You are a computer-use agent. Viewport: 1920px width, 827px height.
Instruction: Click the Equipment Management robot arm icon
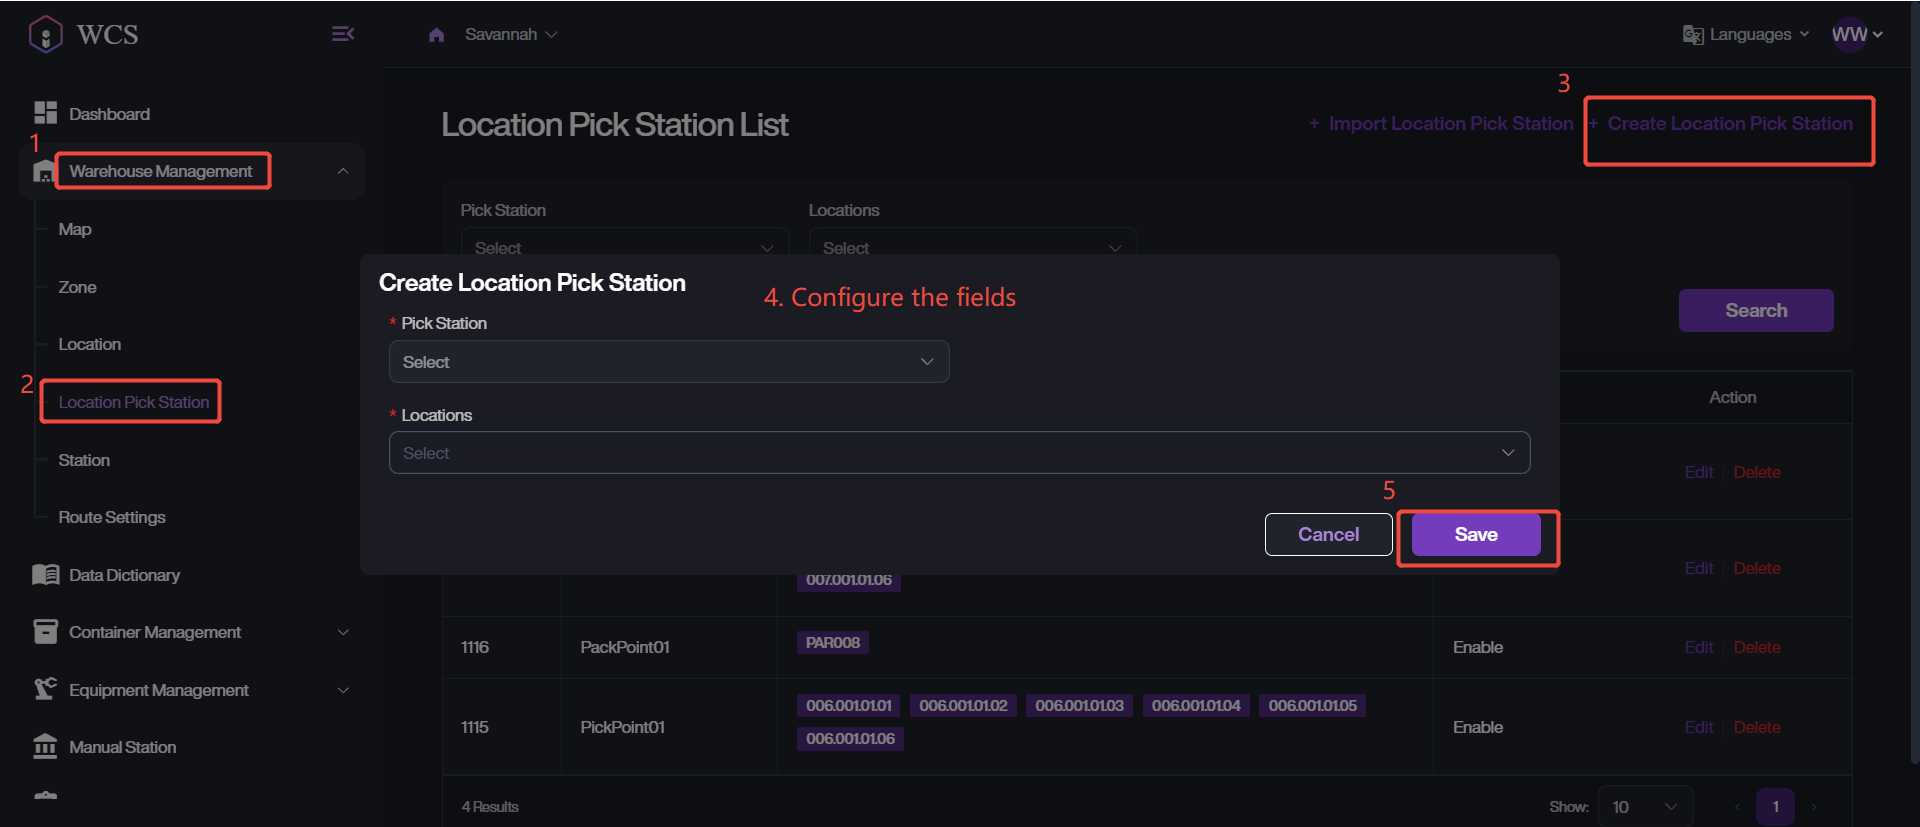tap(45, 689)
